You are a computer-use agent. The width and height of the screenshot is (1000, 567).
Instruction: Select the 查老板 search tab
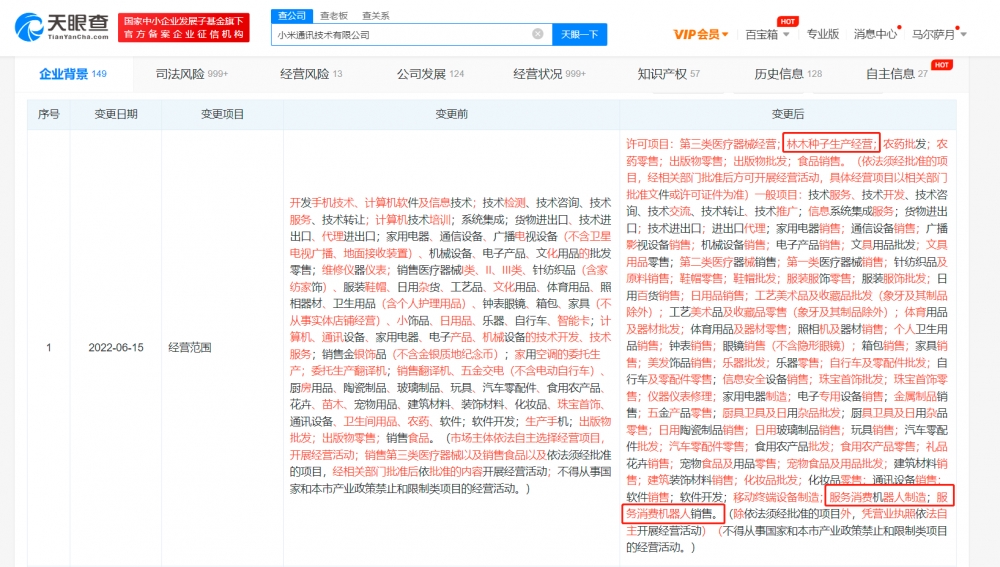(334, 15)
